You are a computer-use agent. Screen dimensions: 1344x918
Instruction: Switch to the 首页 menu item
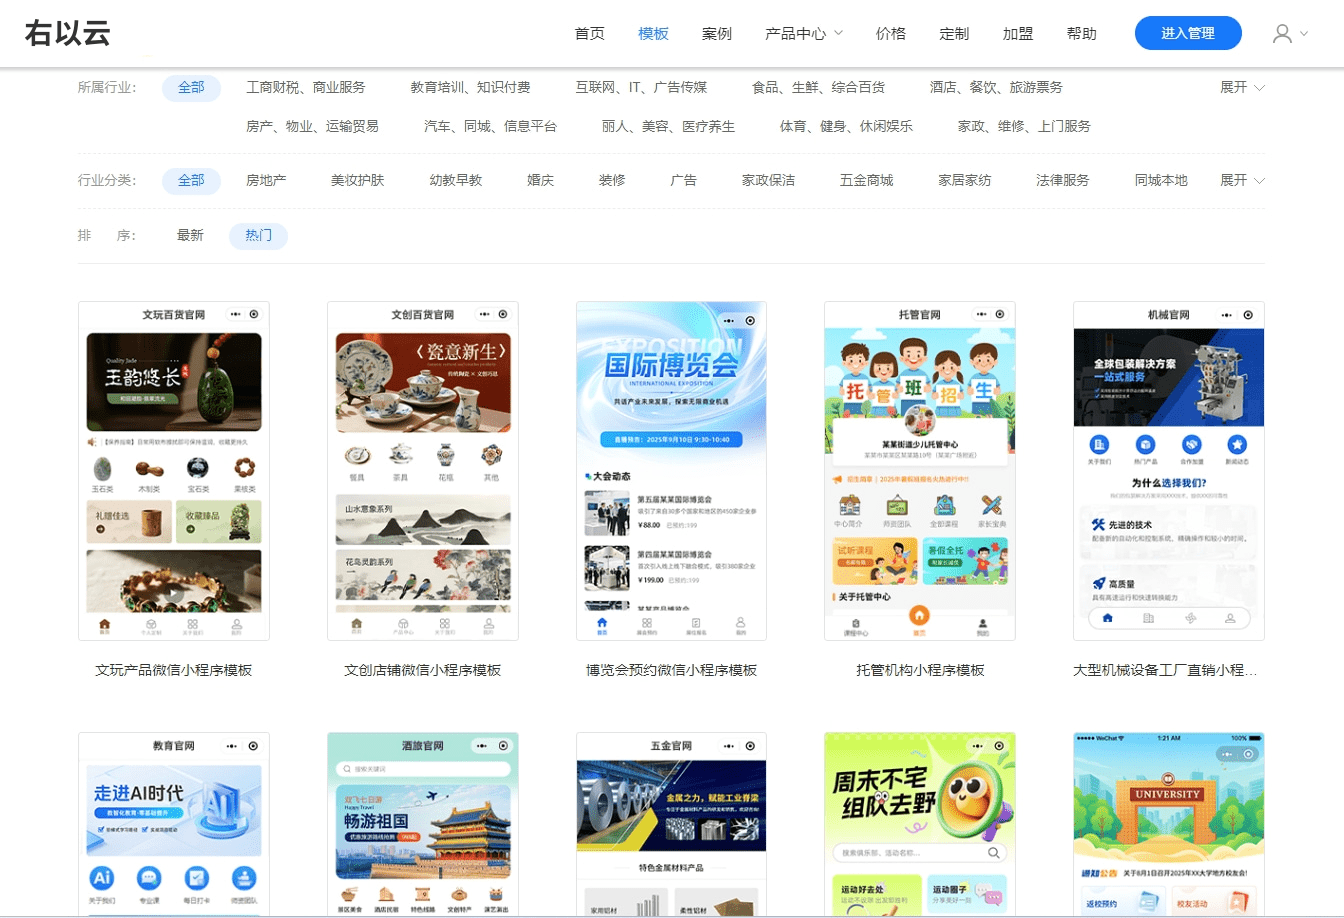click(x=589, y=33)
